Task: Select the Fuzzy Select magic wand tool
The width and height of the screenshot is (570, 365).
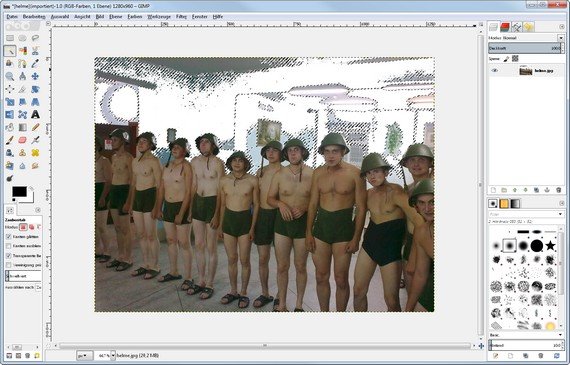Action: pyautogui.click(x=10, y=51)
